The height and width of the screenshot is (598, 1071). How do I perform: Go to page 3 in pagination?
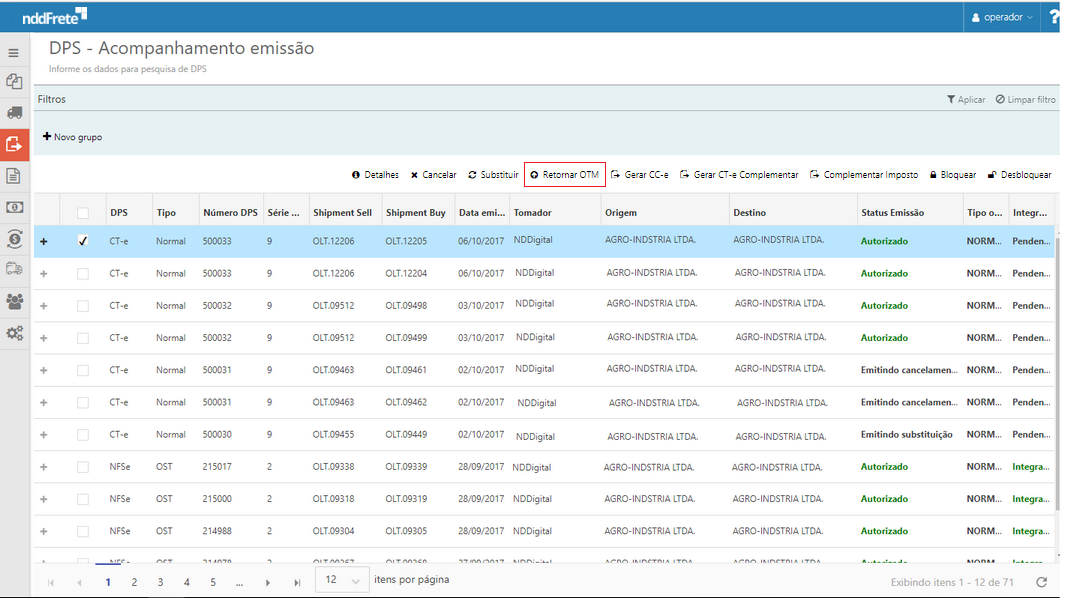point(160,582)
